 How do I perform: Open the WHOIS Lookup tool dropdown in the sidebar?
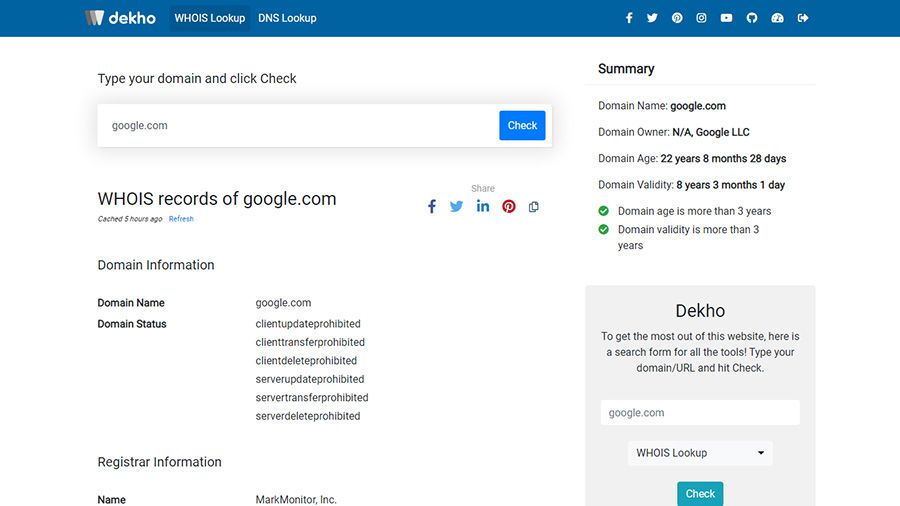(x=700, y=453)
